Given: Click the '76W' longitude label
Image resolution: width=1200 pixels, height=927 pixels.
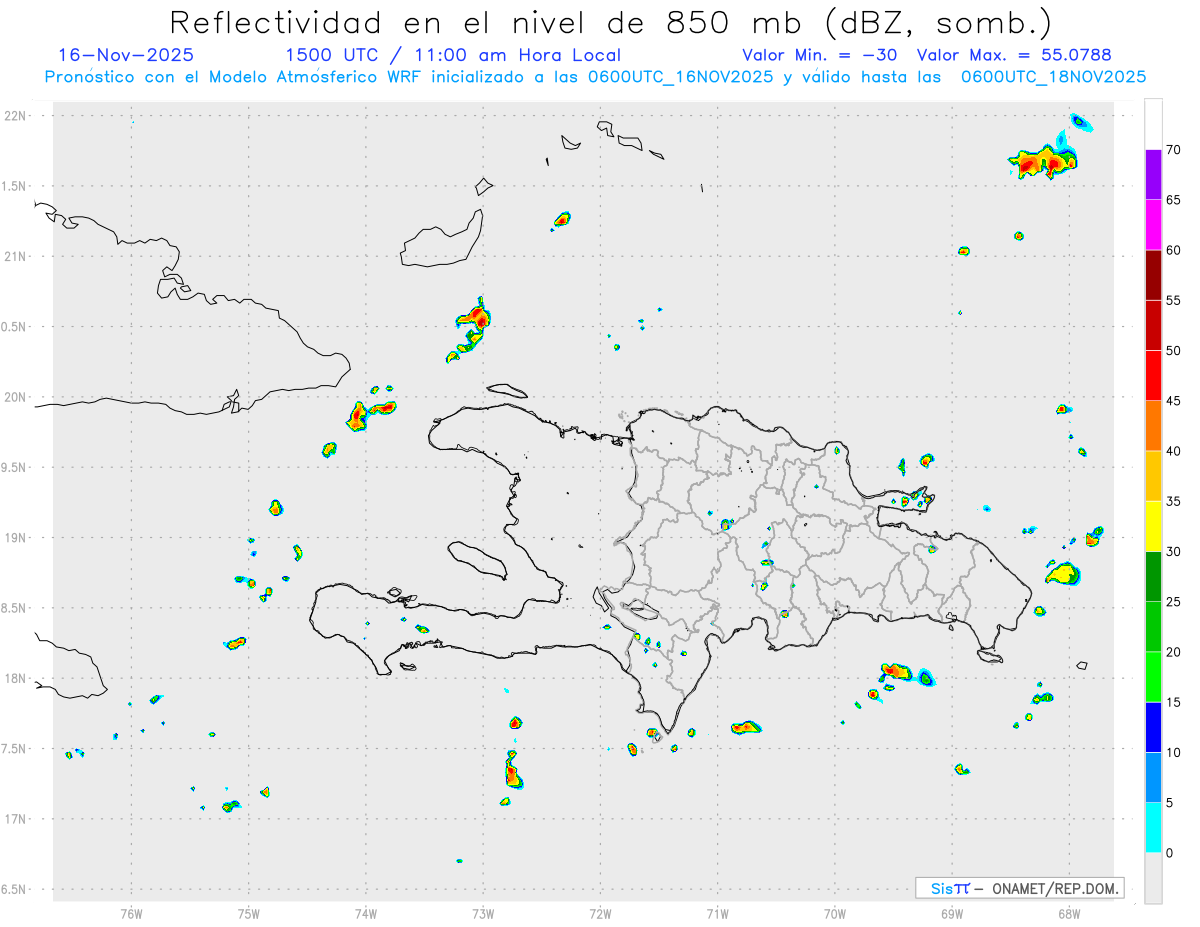Looking at the screenshot, I should [x=131, y=913].
